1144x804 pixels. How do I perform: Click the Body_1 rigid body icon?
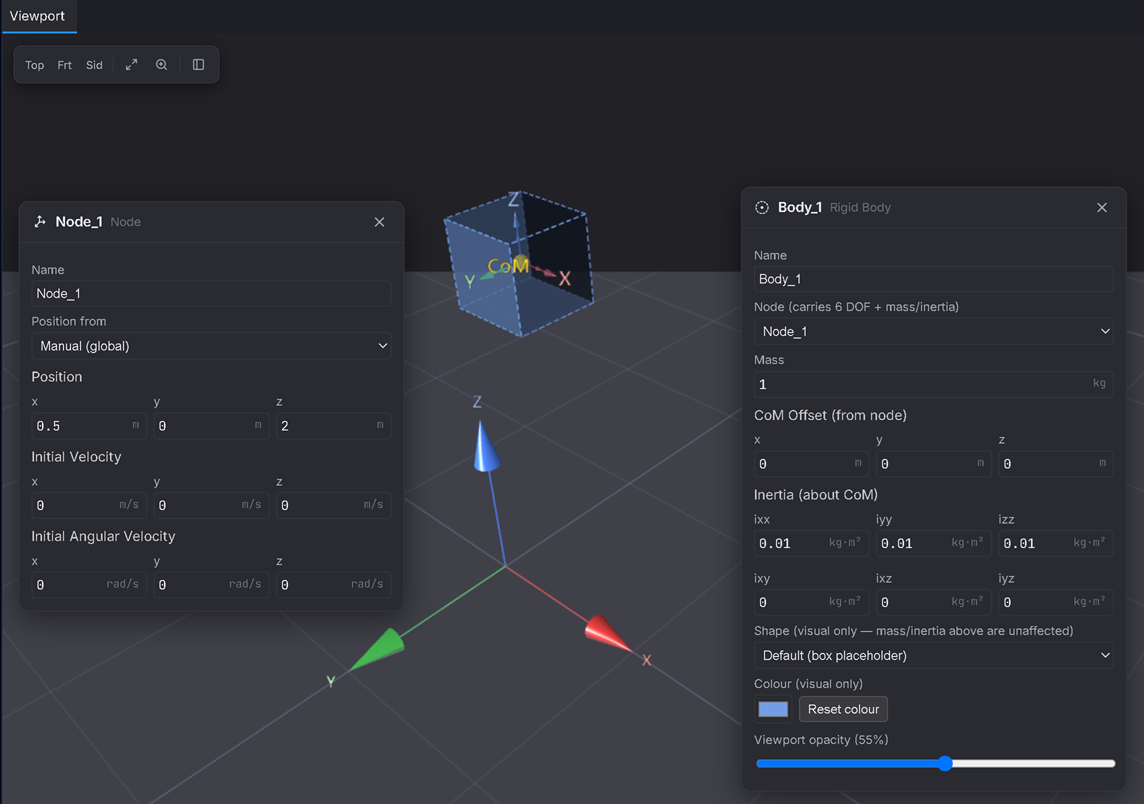coord(762,207)
